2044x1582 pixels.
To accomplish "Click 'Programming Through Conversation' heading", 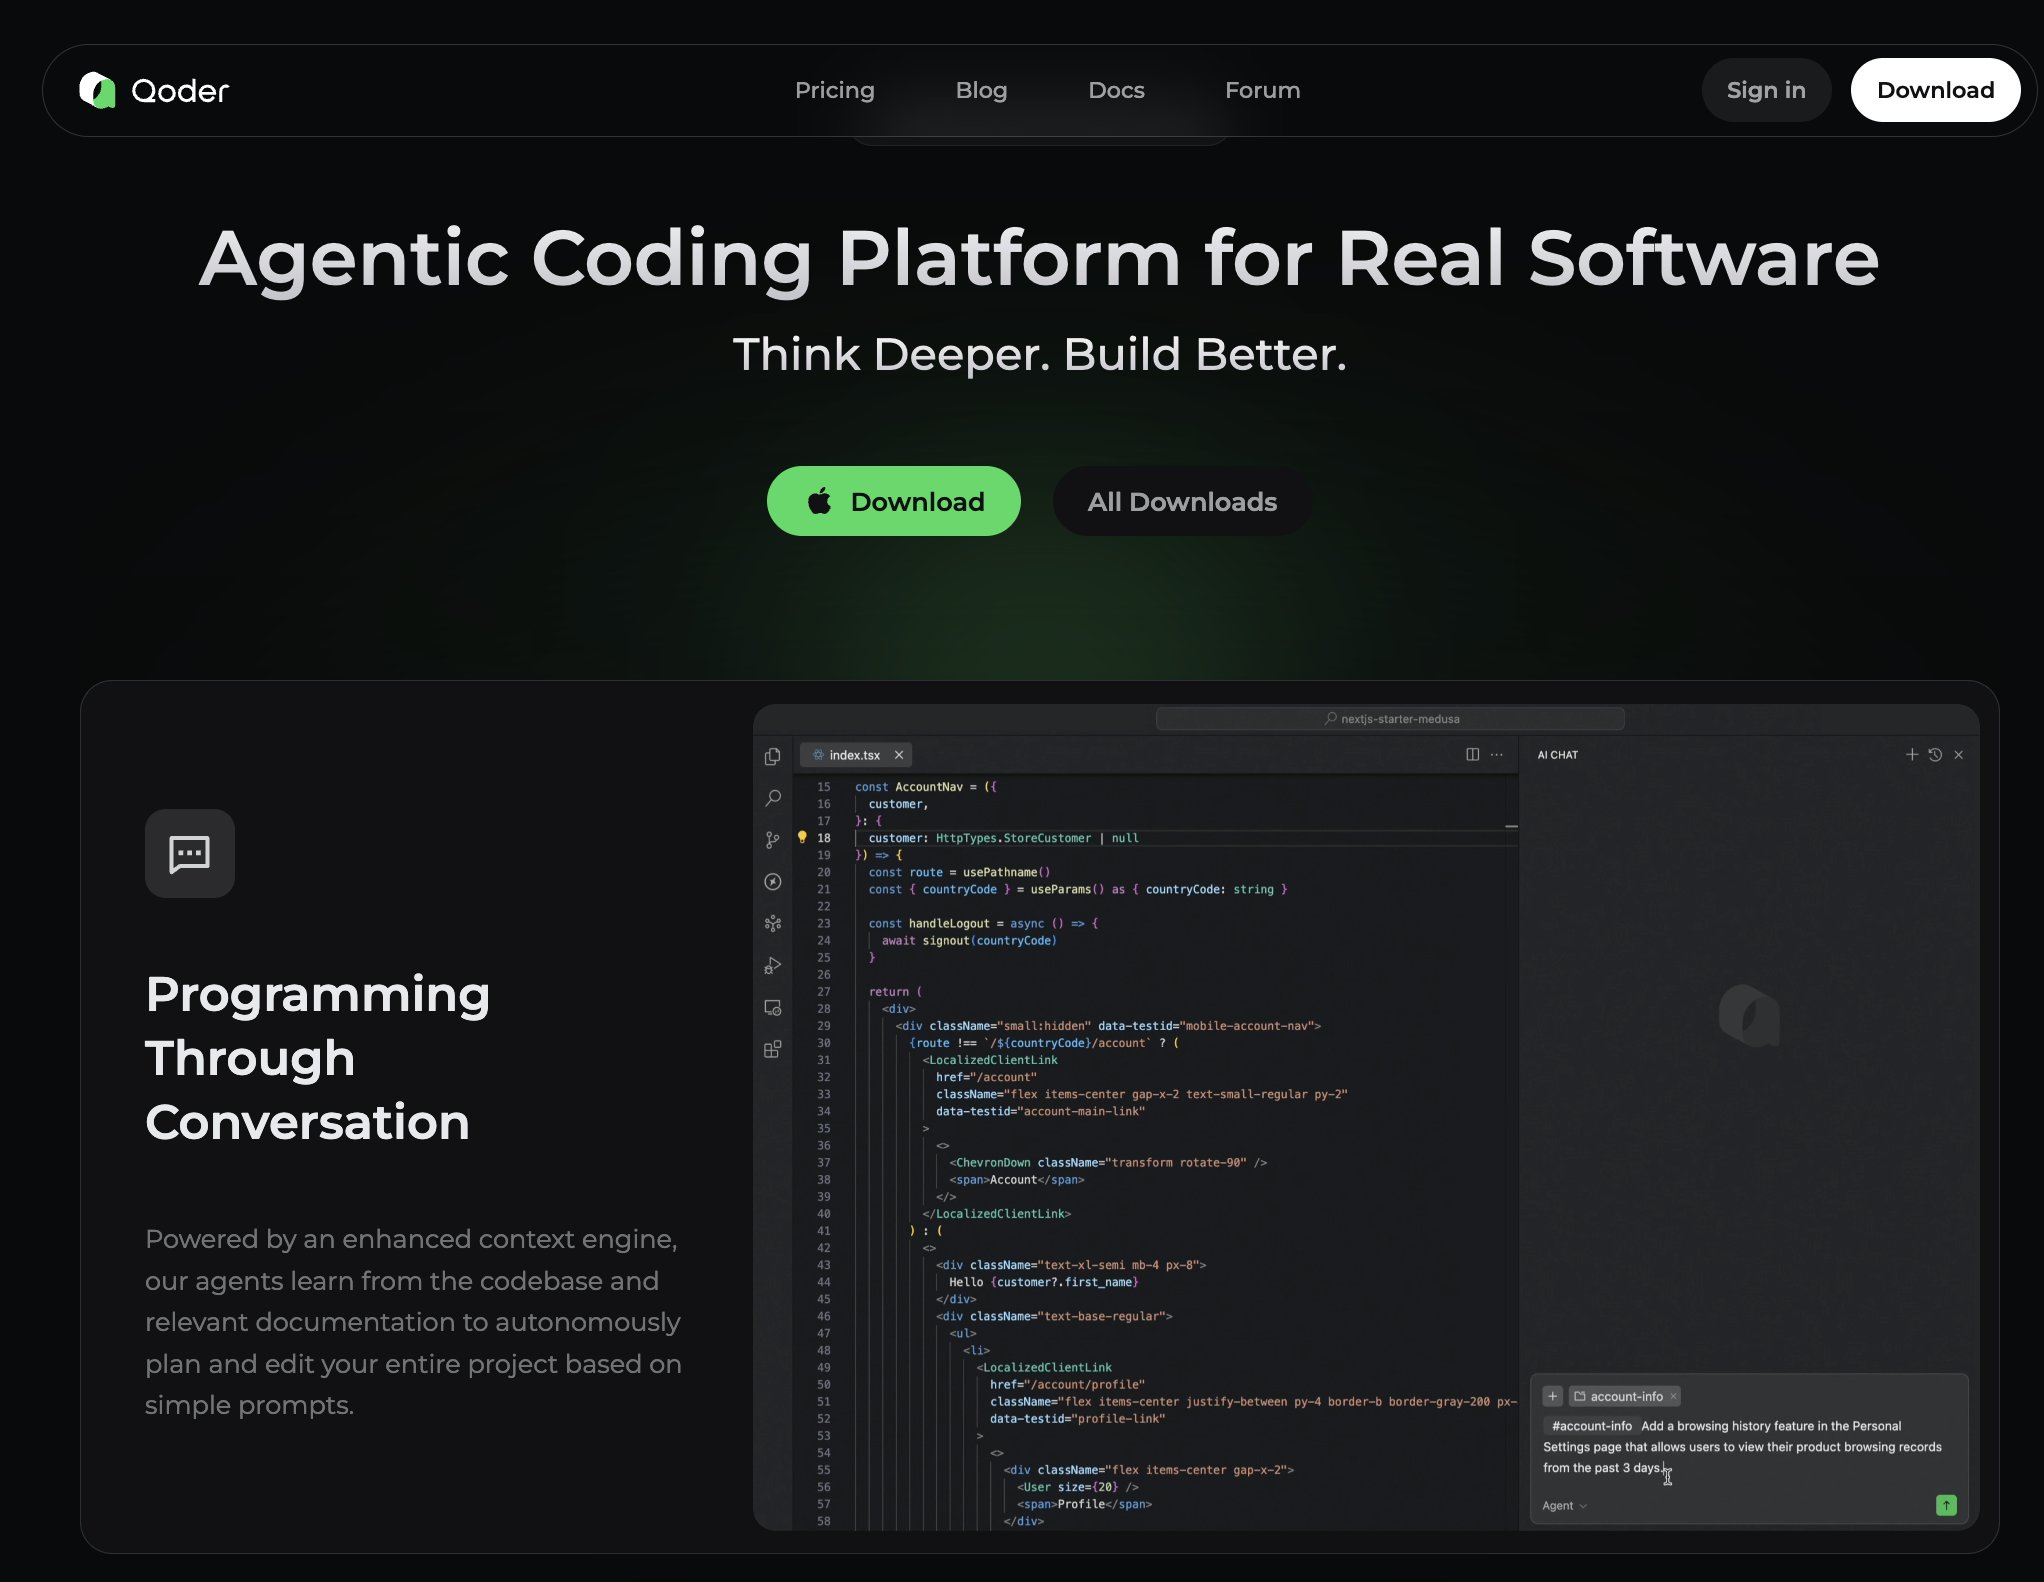I will (x=318, y=1058).
